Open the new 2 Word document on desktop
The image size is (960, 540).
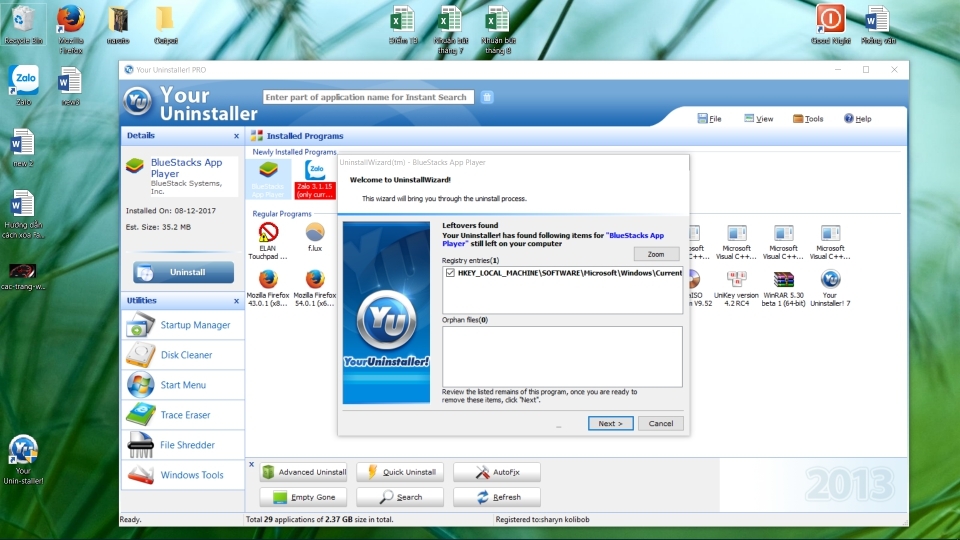[23, 148]
